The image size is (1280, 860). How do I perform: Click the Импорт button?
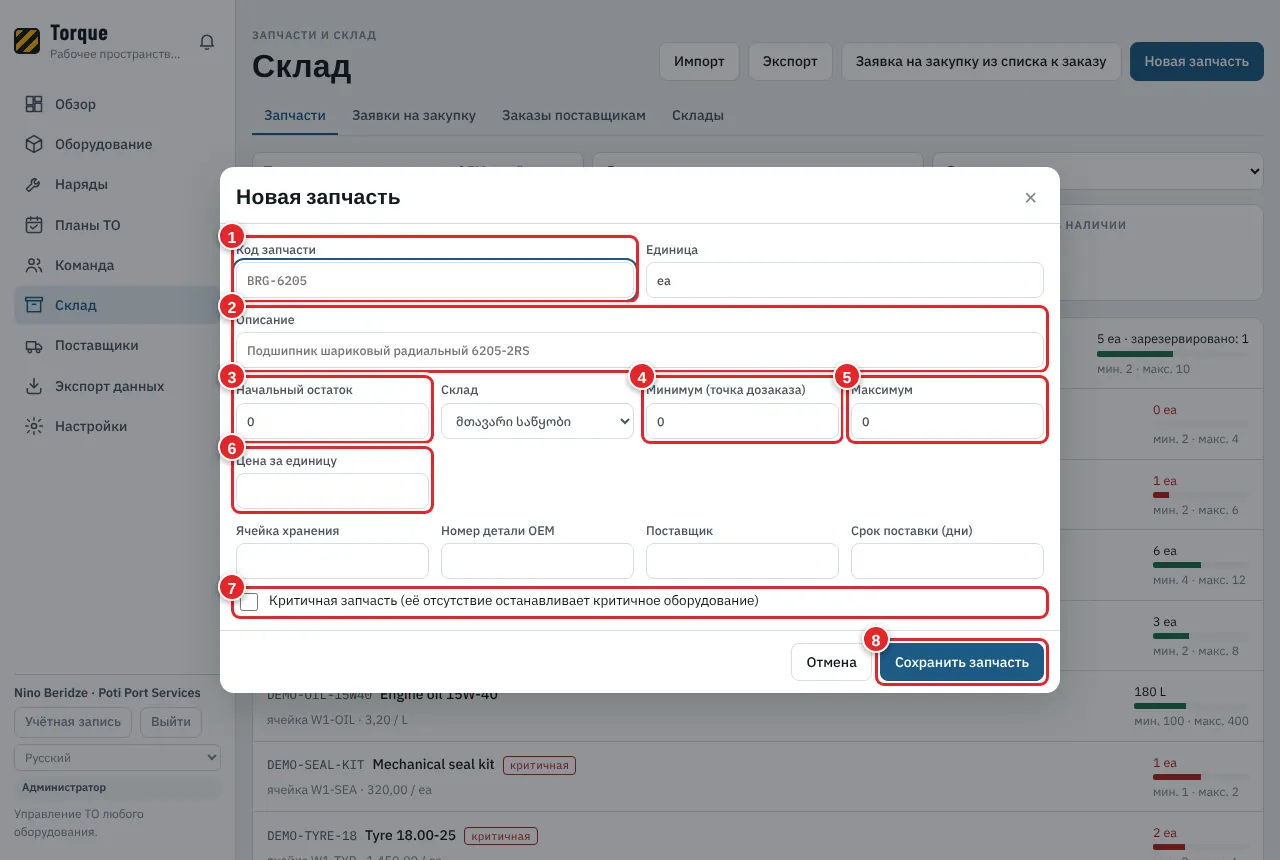click(x=699, y=61)
